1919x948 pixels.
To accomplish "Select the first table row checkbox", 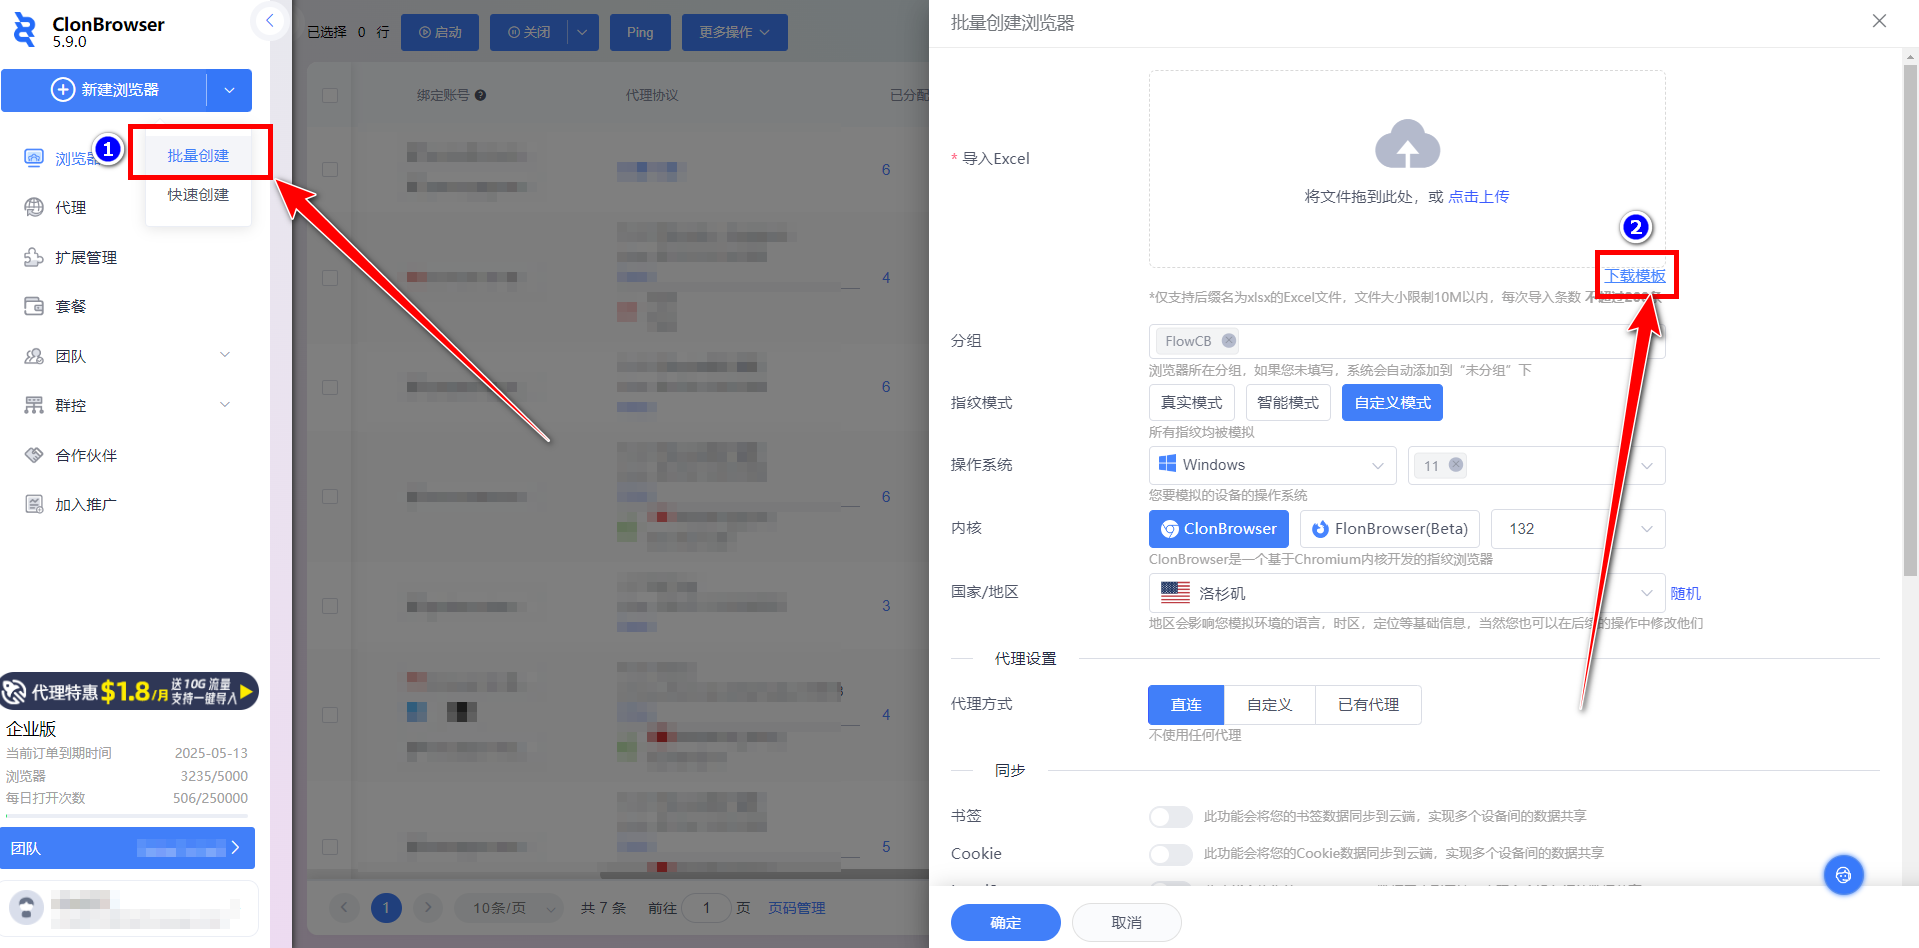I will [x=330, y=169].
